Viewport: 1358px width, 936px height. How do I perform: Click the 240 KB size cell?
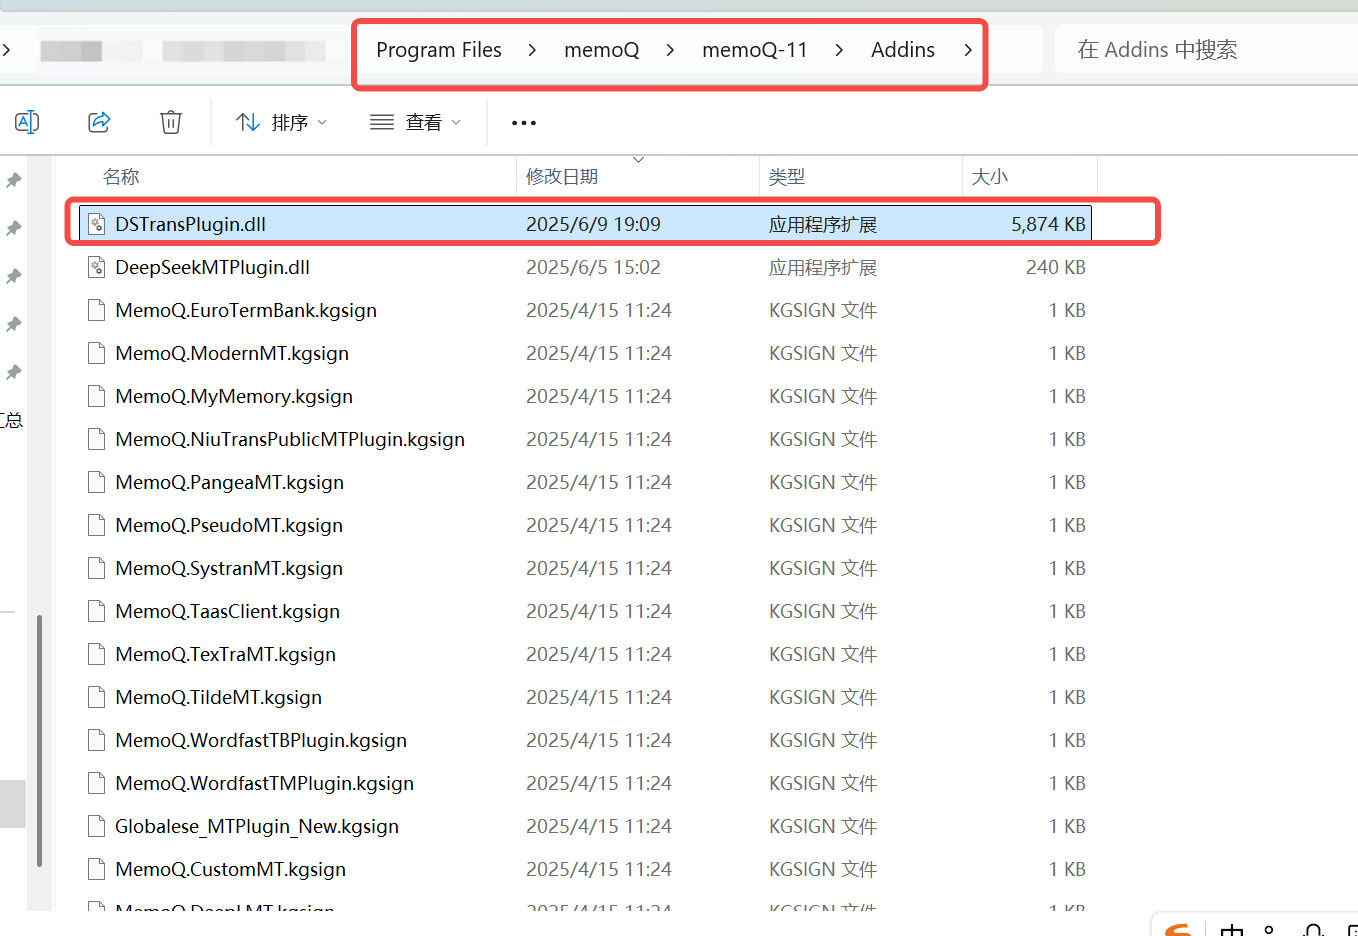tap(1056, 267)
